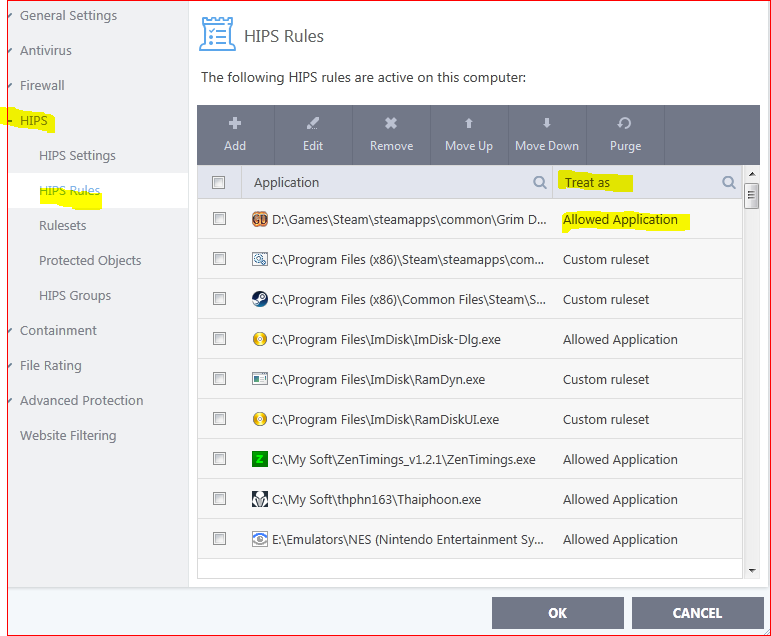Click search icon in Treat as column

click(x=729, y=182)
